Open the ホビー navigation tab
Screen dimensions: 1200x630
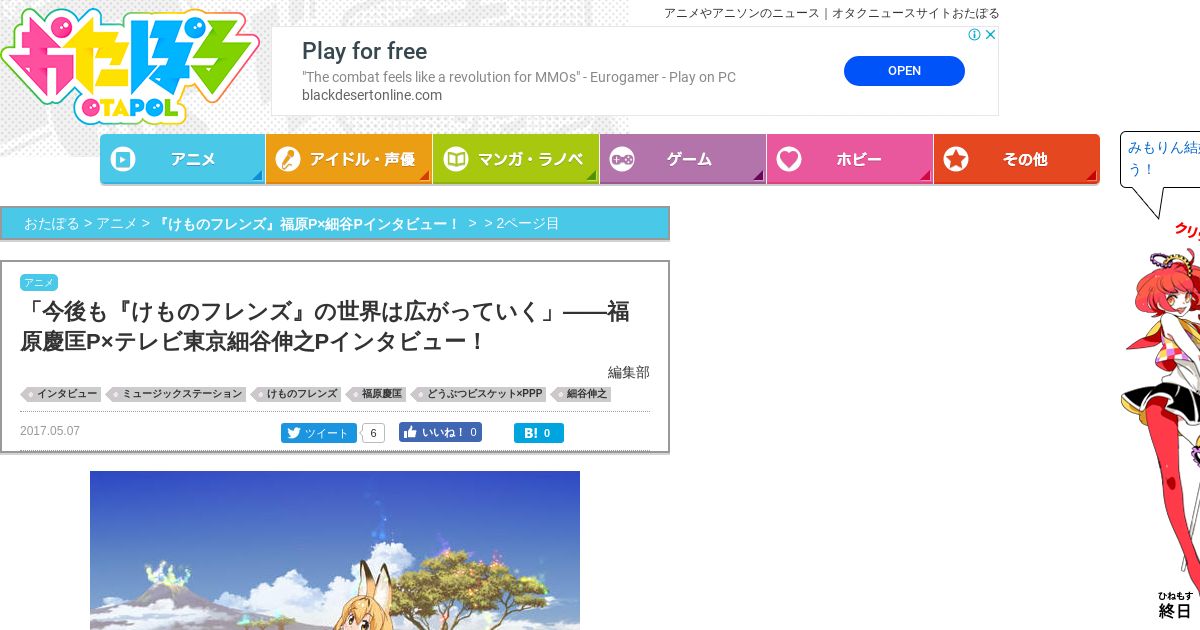coord(850,159)
